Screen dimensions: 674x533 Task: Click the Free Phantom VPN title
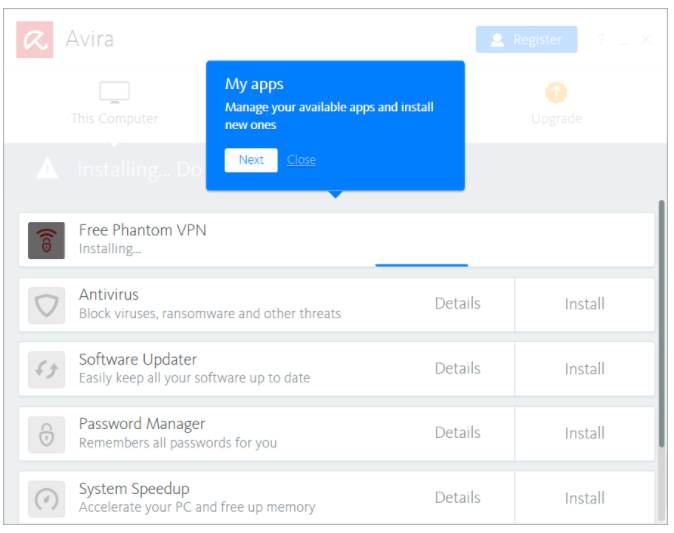point(142,230)
